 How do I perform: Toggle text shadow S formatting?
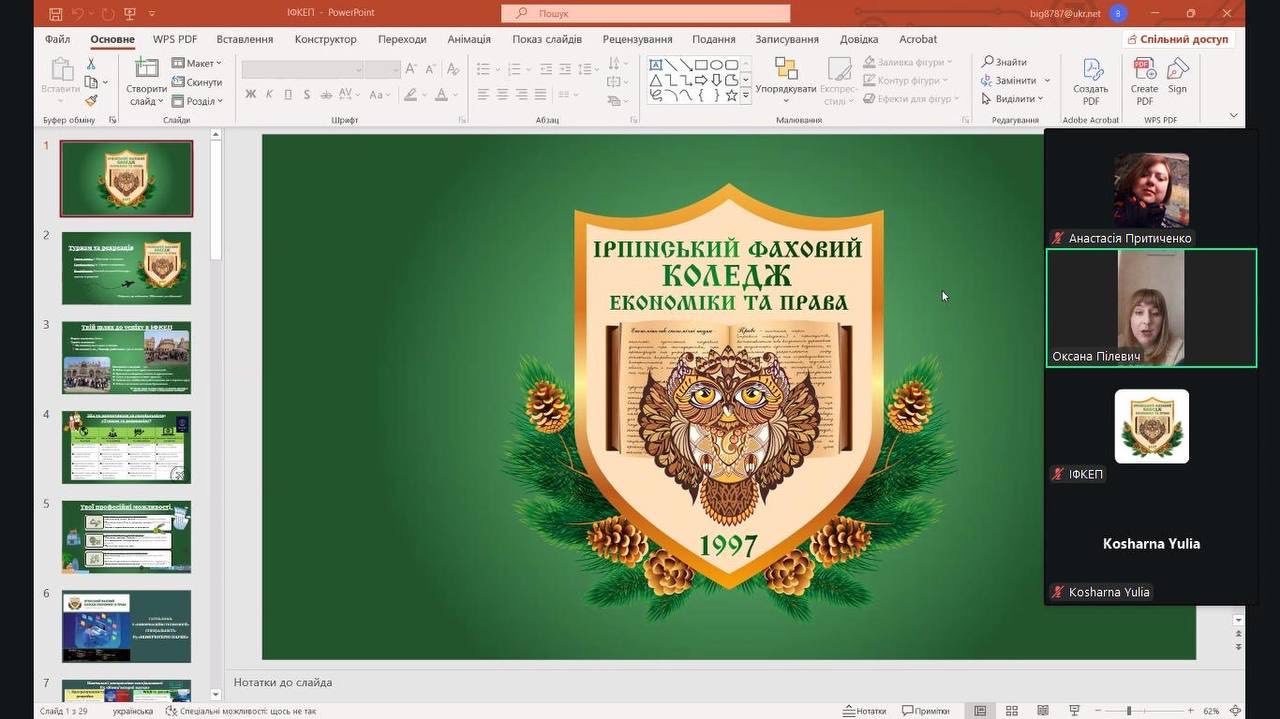306,95
